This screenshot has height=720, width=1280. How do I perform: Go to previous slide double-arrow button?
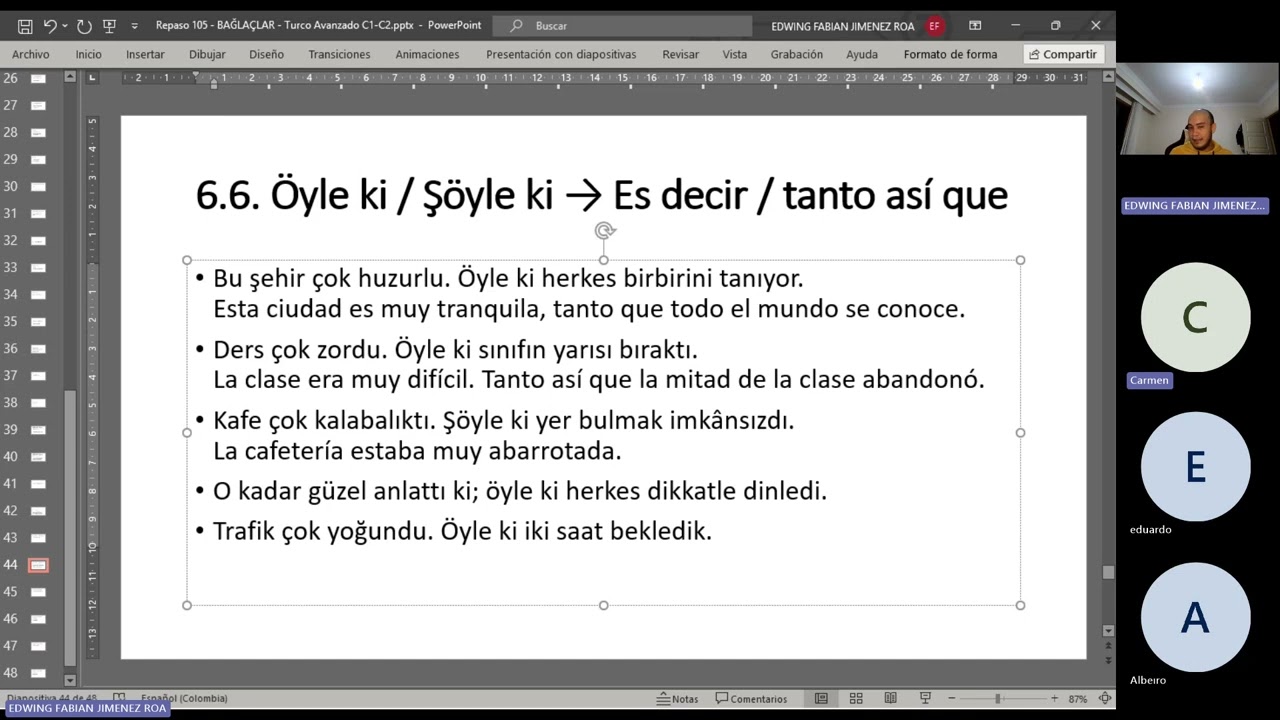(x=1108, y=646)
